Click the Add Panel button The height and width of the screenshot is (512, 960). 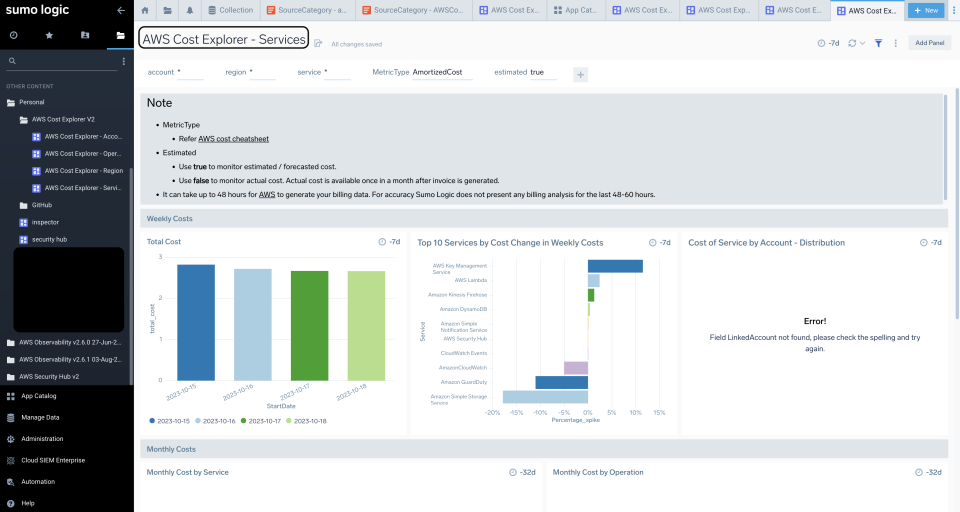[x=929, y=43]
